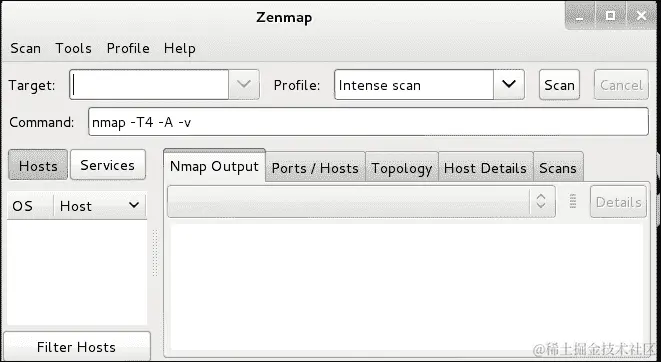Maximize the Zenmap window
The height and width of the screenshot is (362, 661).
pyautogui.click(x=610, y=16)
